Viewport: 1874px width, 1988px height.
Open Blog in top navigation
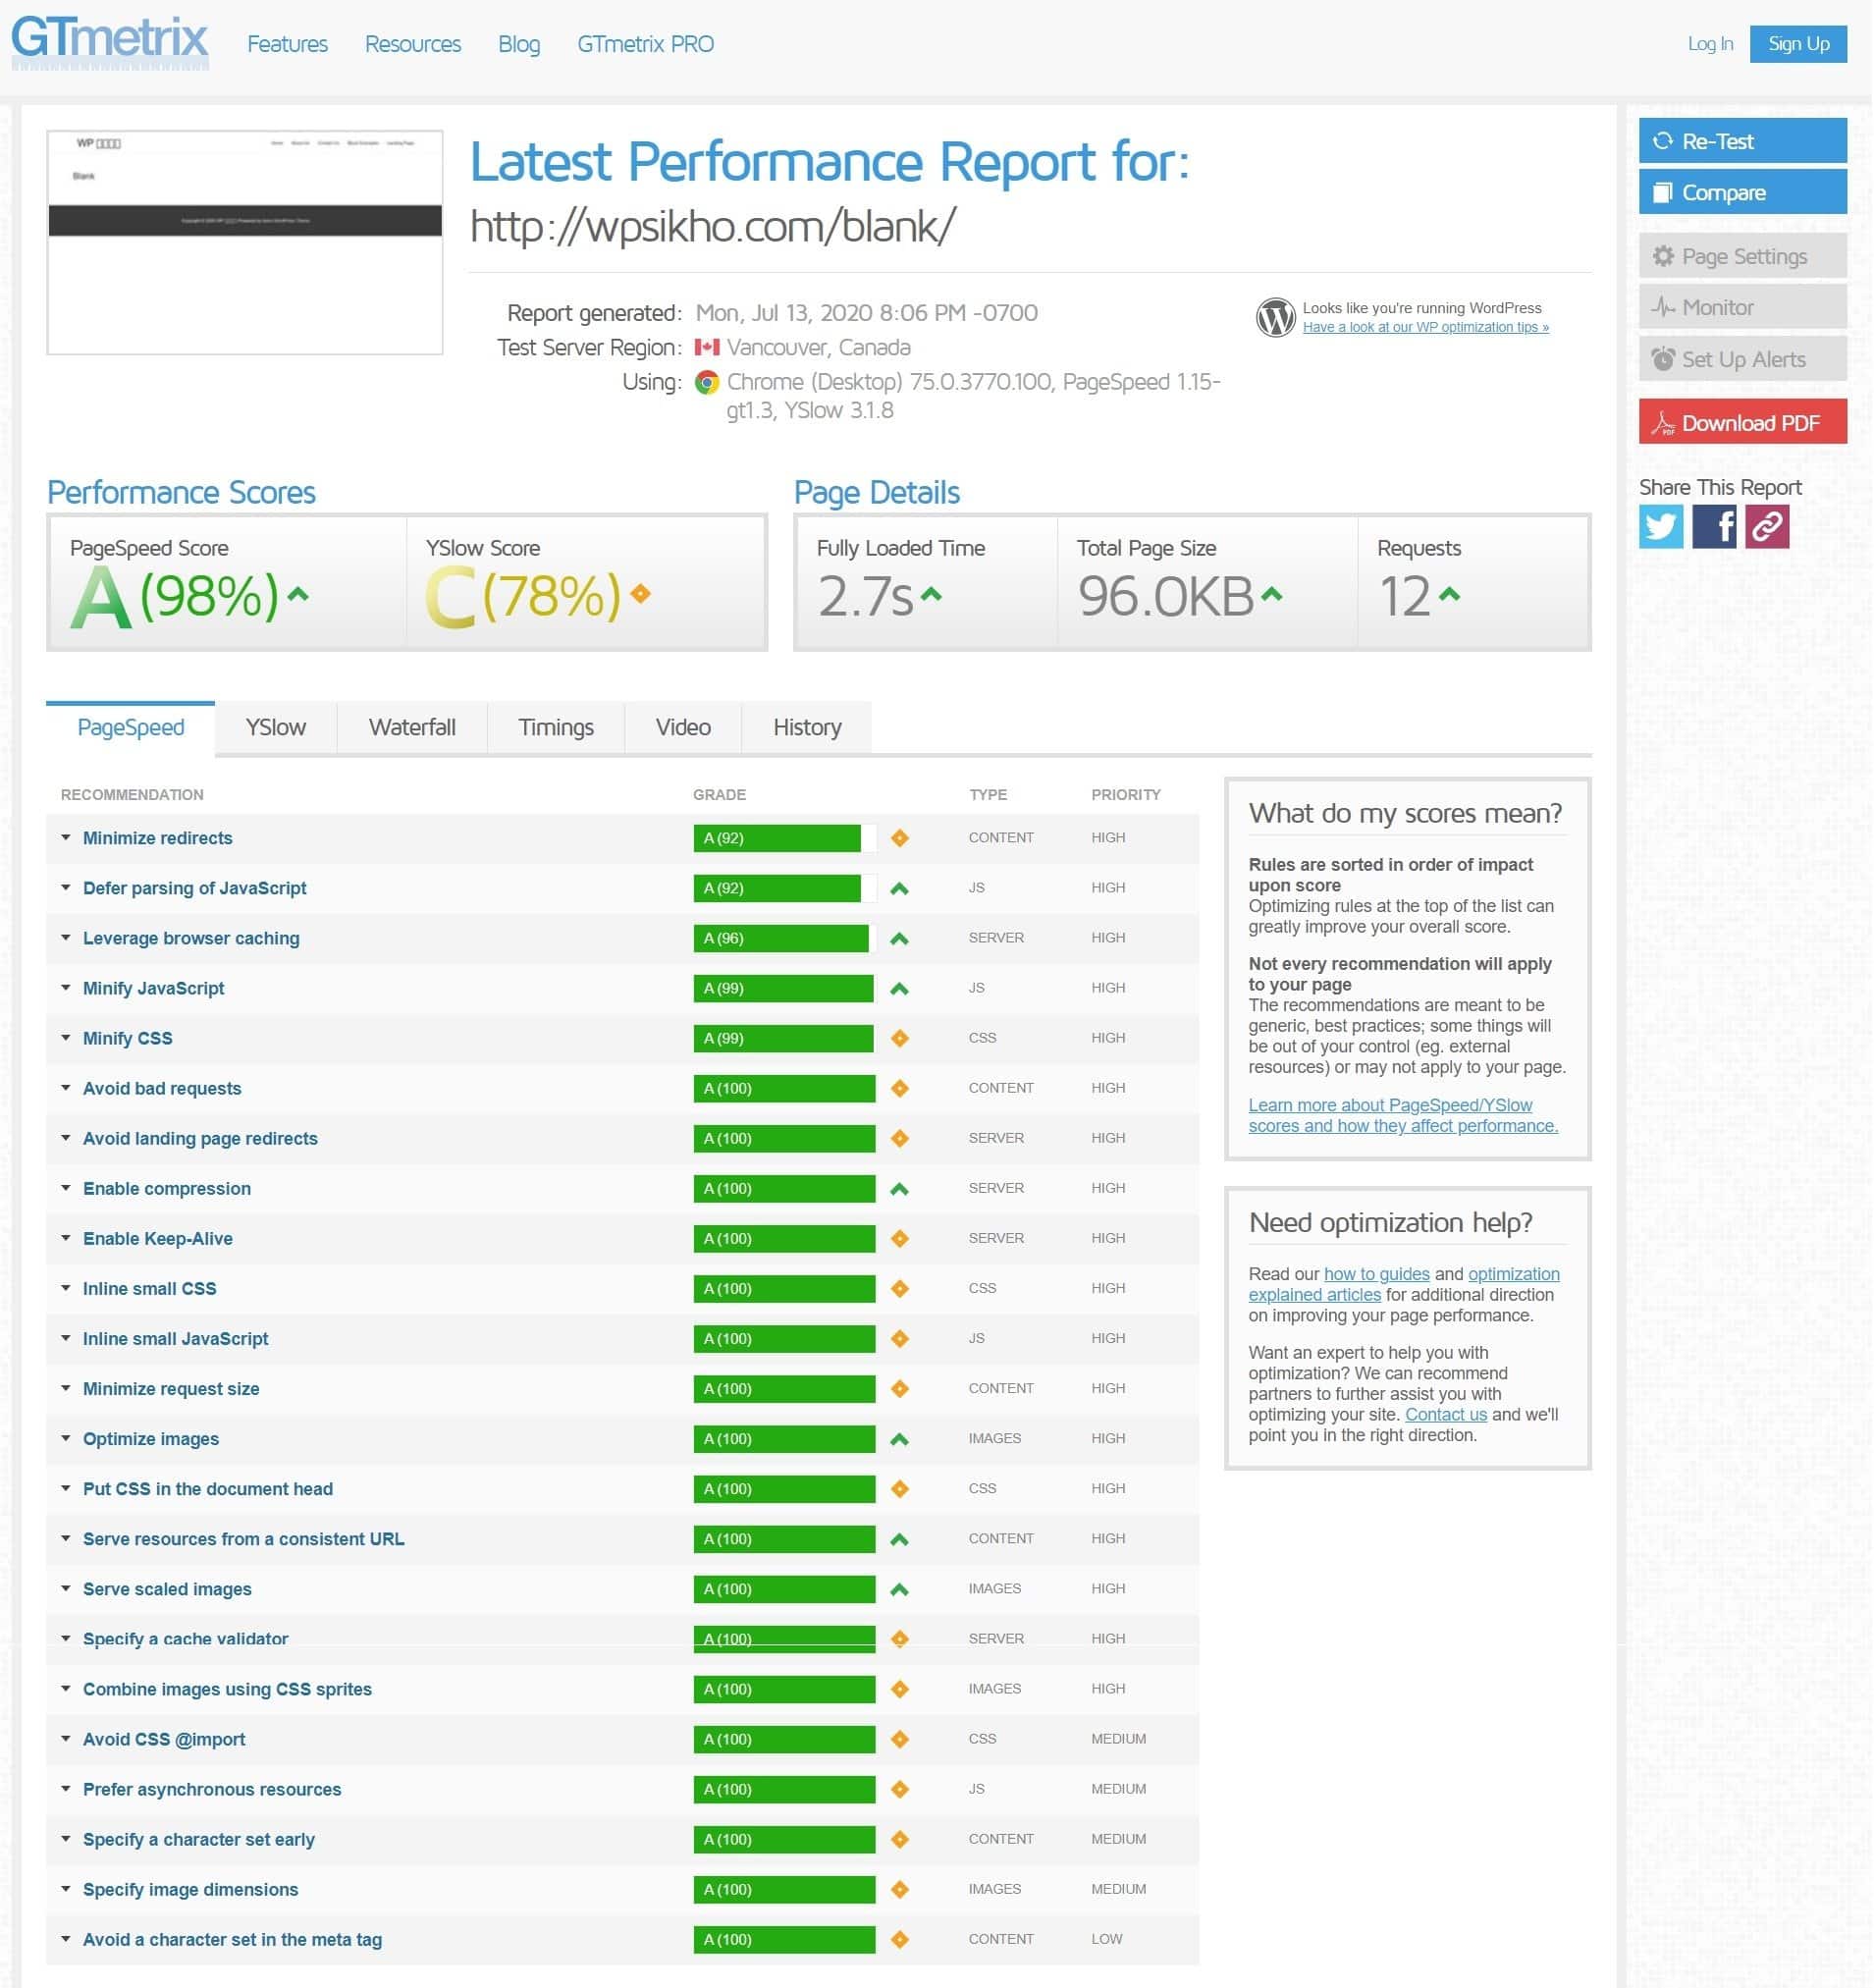[519, 44]
